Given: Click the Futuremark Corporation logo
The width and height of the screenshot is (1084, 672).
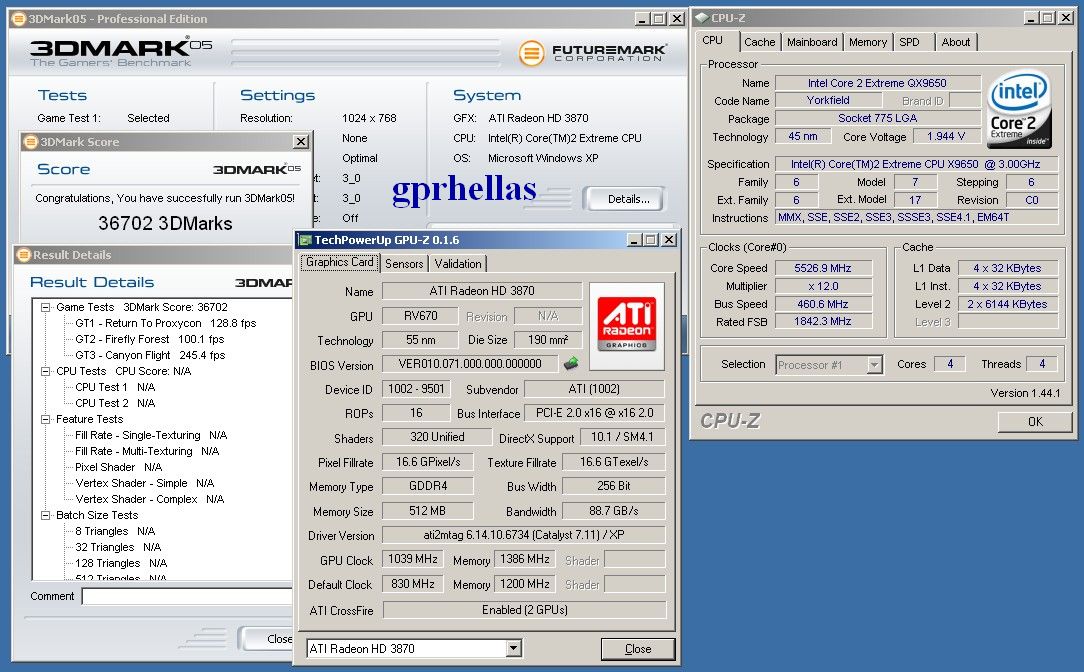Looking at the screenshot, I should 592,53.
